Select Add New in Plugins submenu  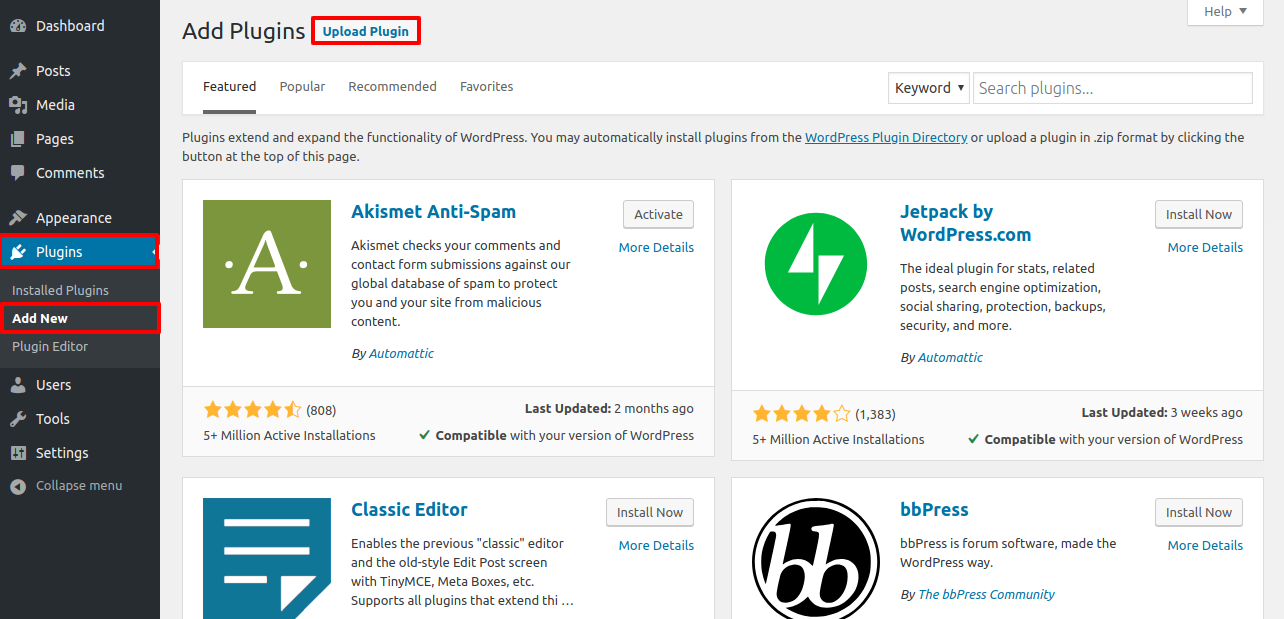point(40,318)
